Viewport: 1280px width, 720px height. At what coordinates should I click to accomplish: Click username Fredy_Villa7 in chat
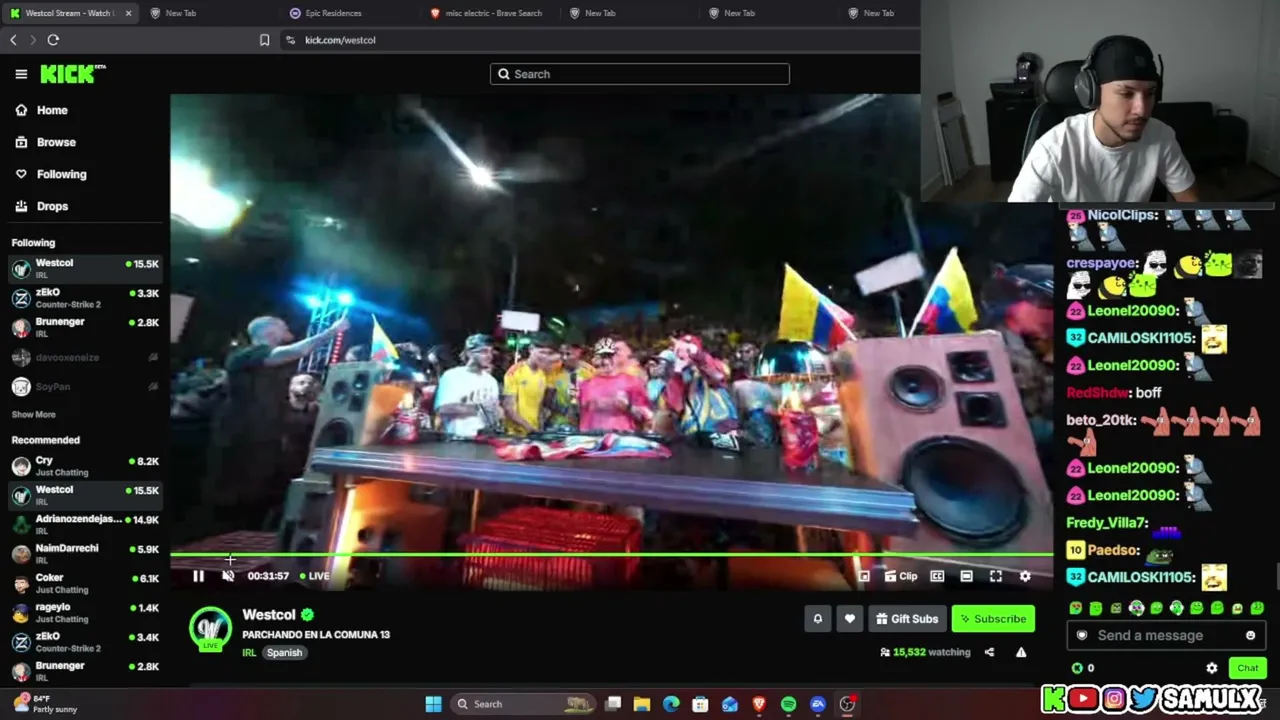[x=1107, y=522]
